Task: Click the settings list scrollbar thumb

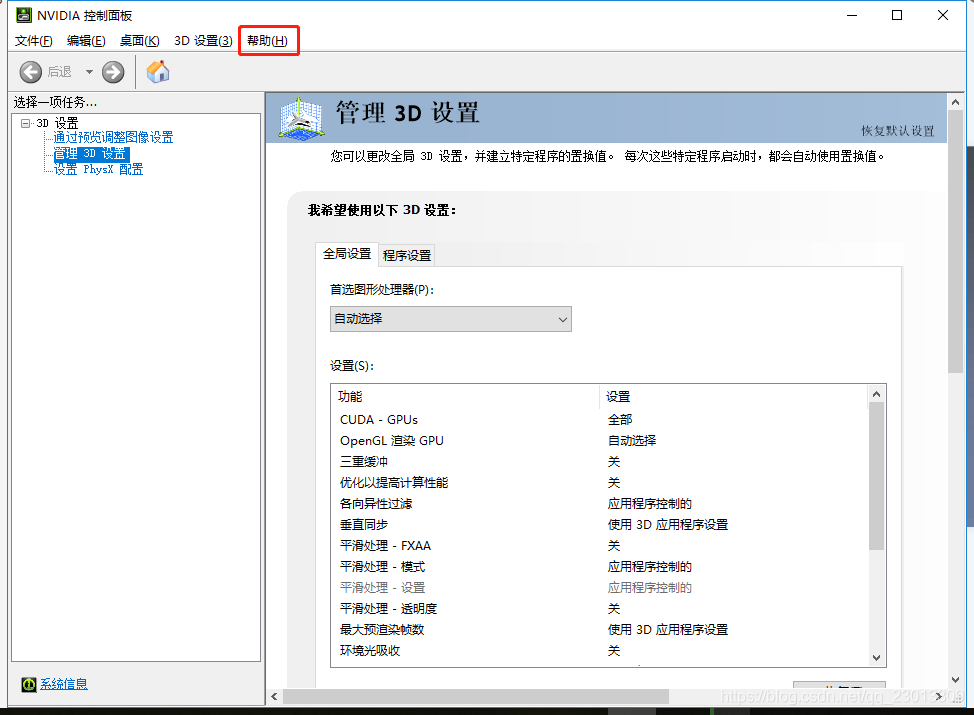Action: (876, 476)
